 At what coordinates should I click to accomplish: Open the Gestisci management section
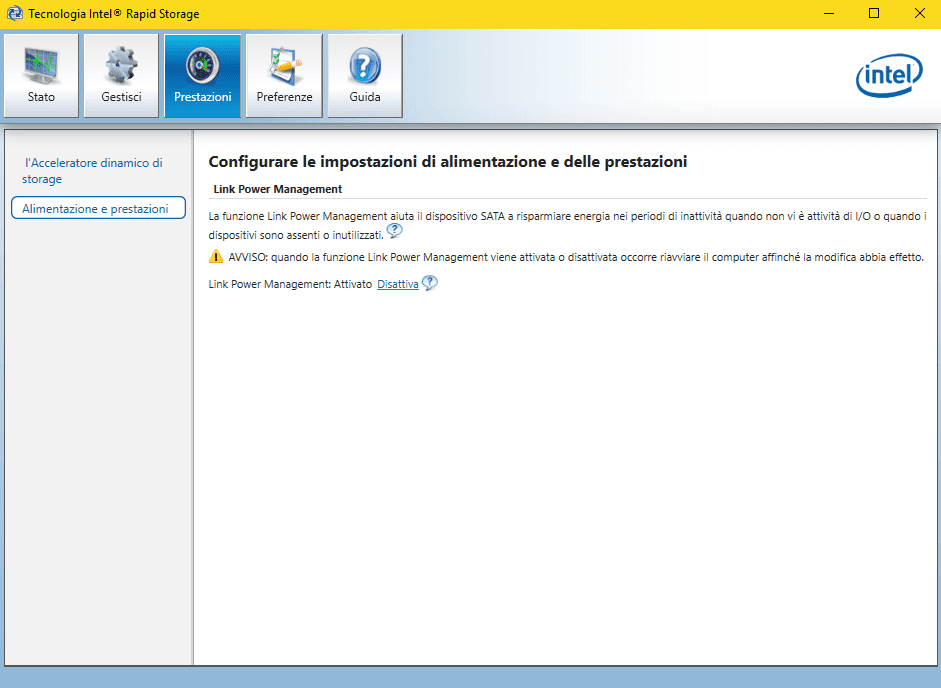click(121, 76)
